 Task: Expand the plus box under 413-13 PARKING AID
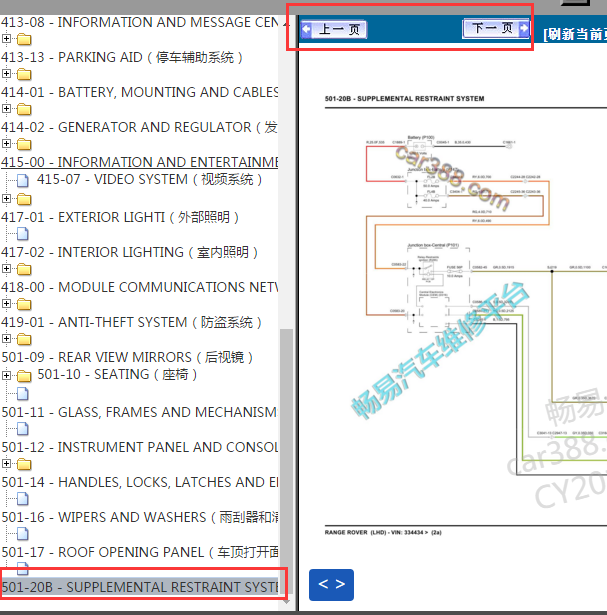pyautogui.click(x=6, y=73)
